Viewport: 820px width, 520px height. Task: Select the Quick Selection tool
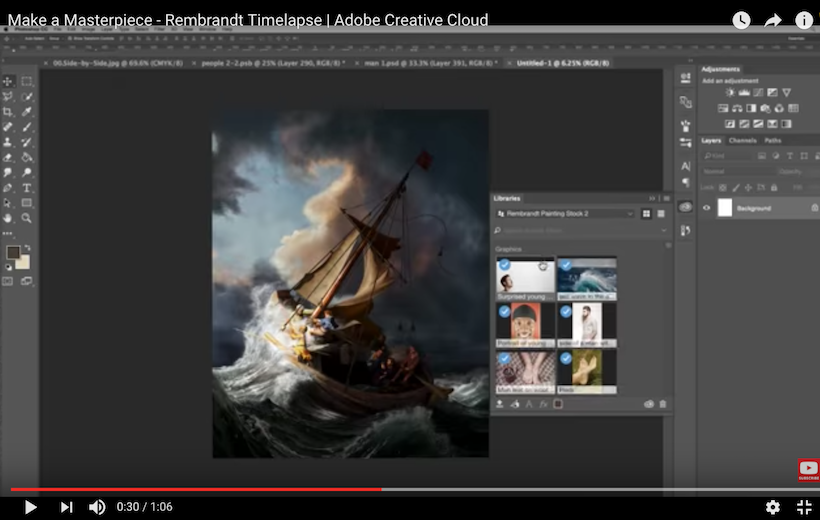[27, 96]
